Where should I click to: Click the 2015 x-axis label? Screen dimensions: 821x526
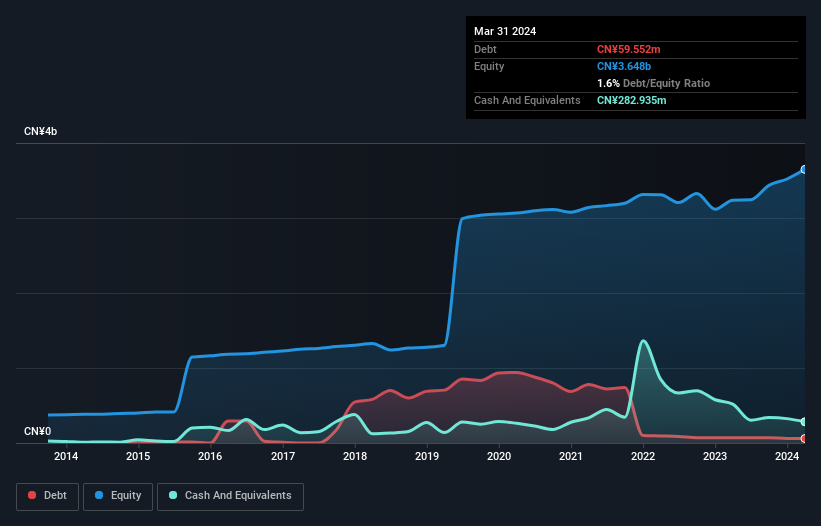point(138,456)
